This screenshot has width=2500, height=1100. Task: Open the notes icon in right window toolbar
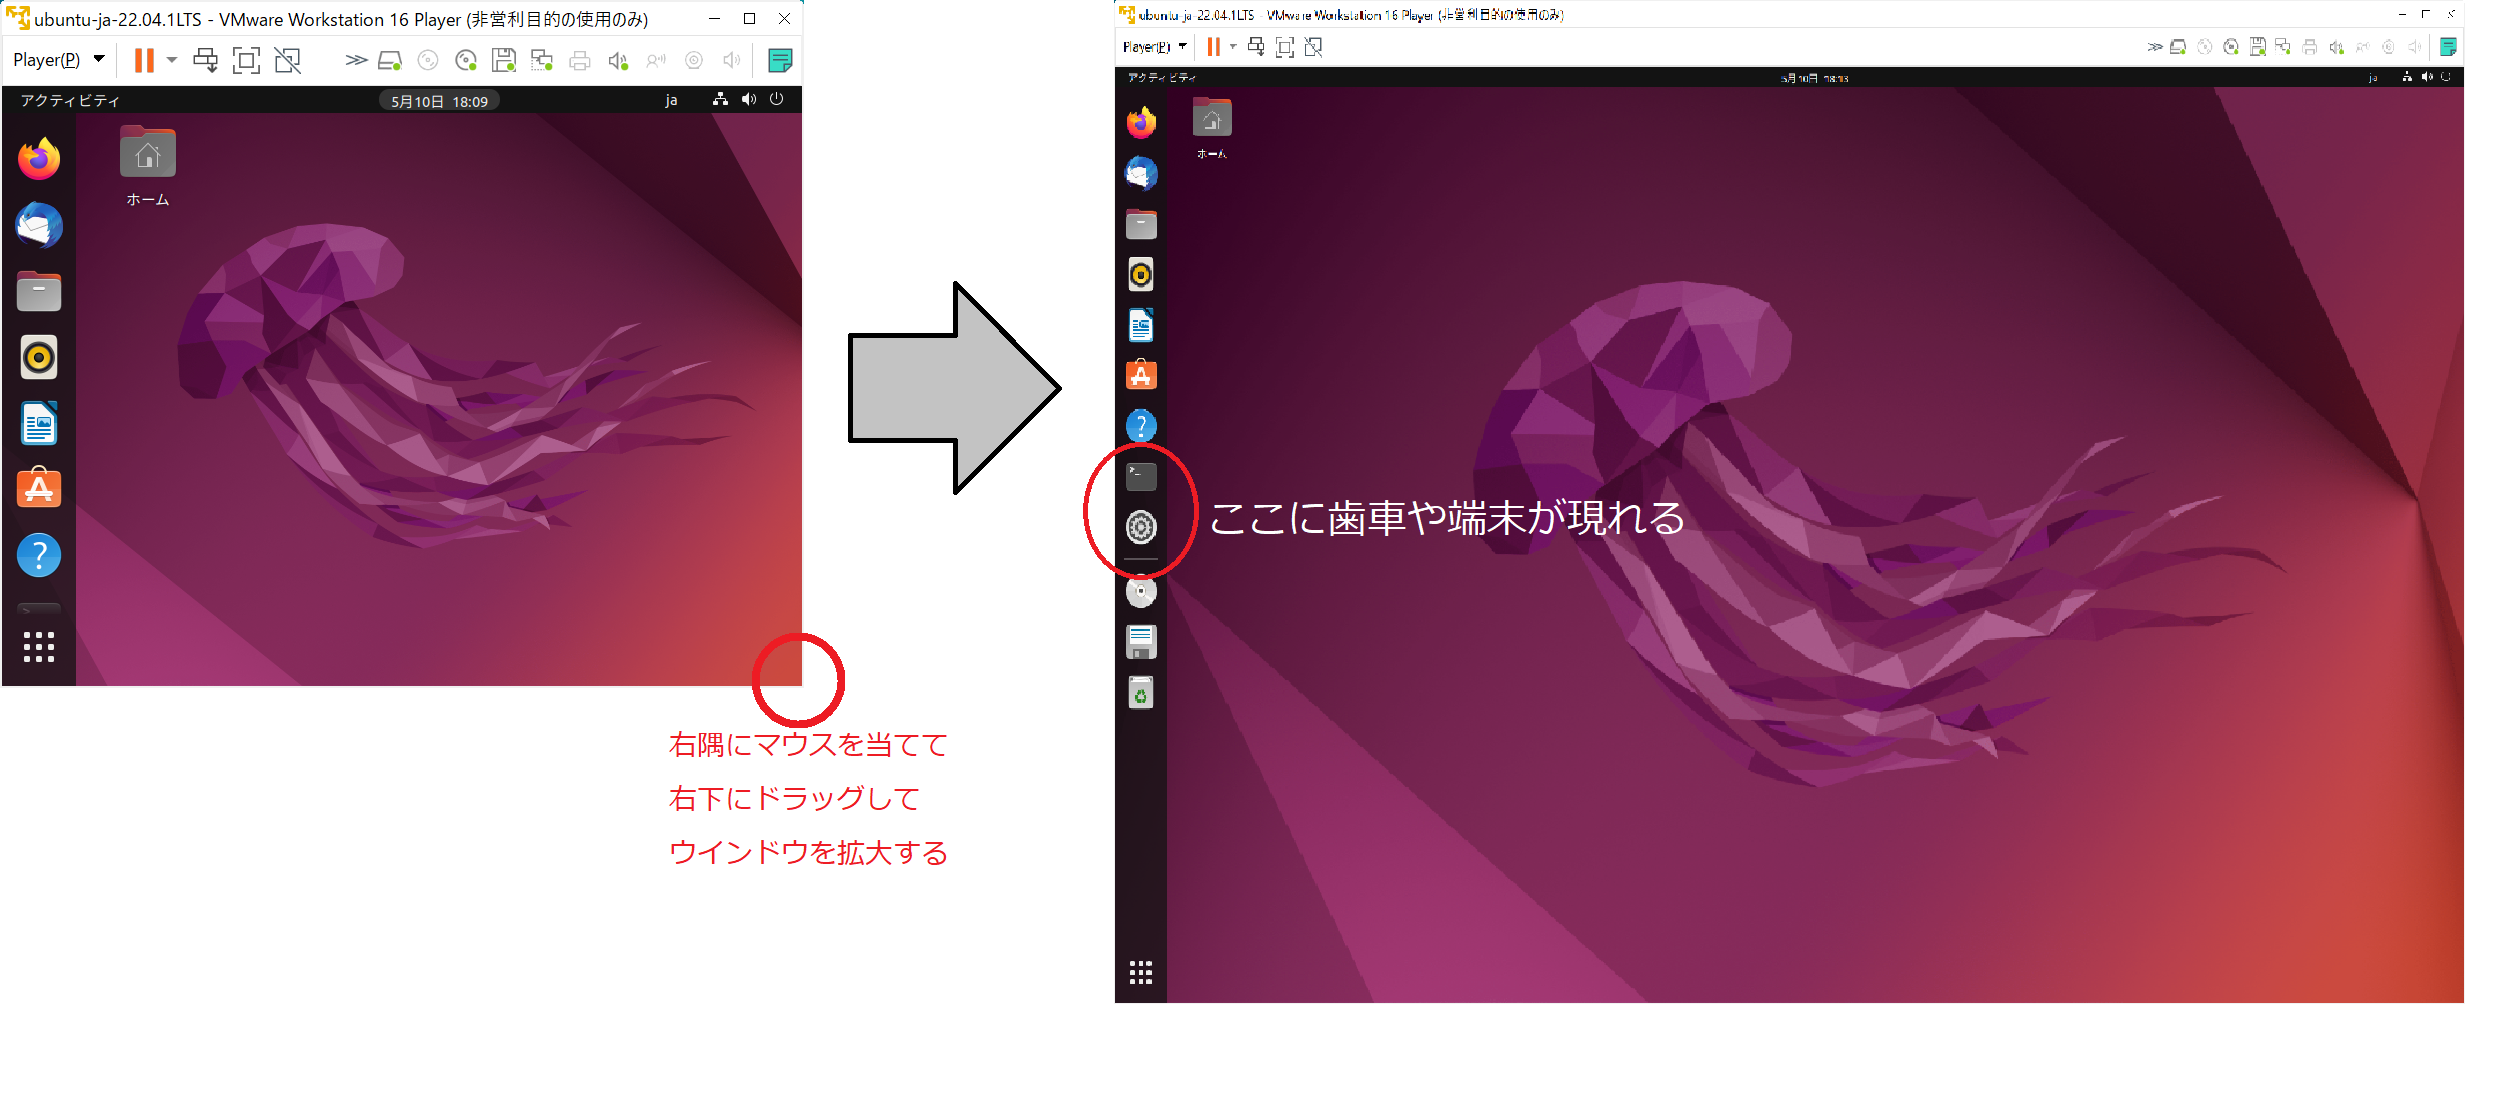click(x=2448, y=47)
